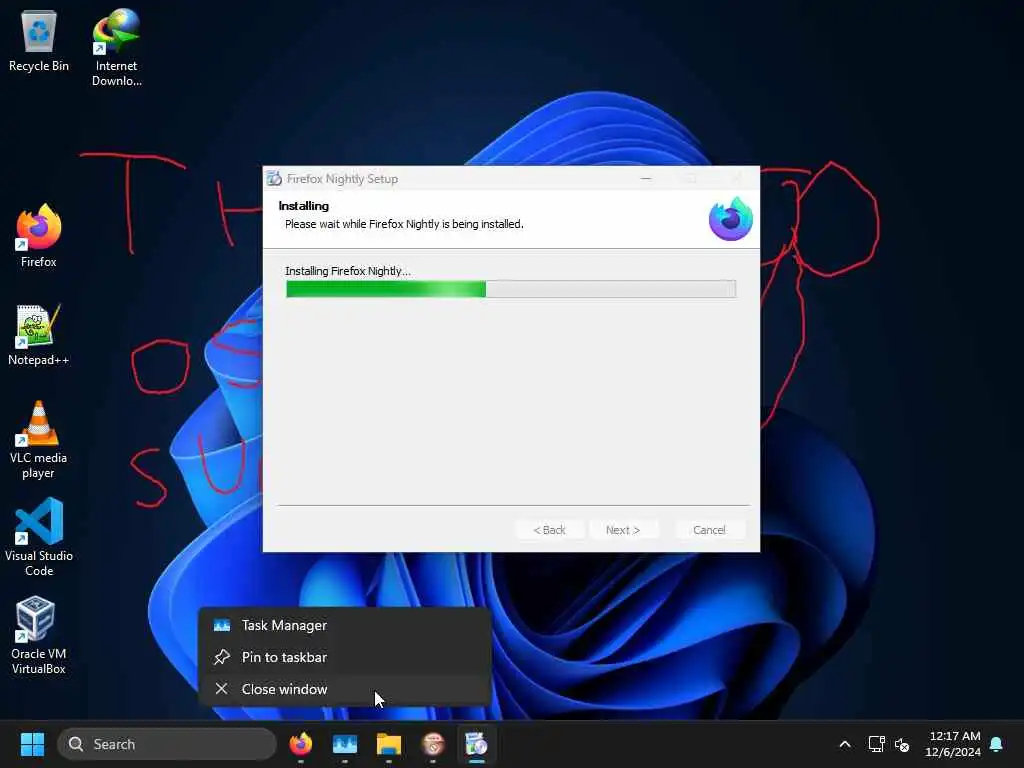Open the network status tray icon
Viewport: 1024px width, 768px height.
tap(876, 744)
